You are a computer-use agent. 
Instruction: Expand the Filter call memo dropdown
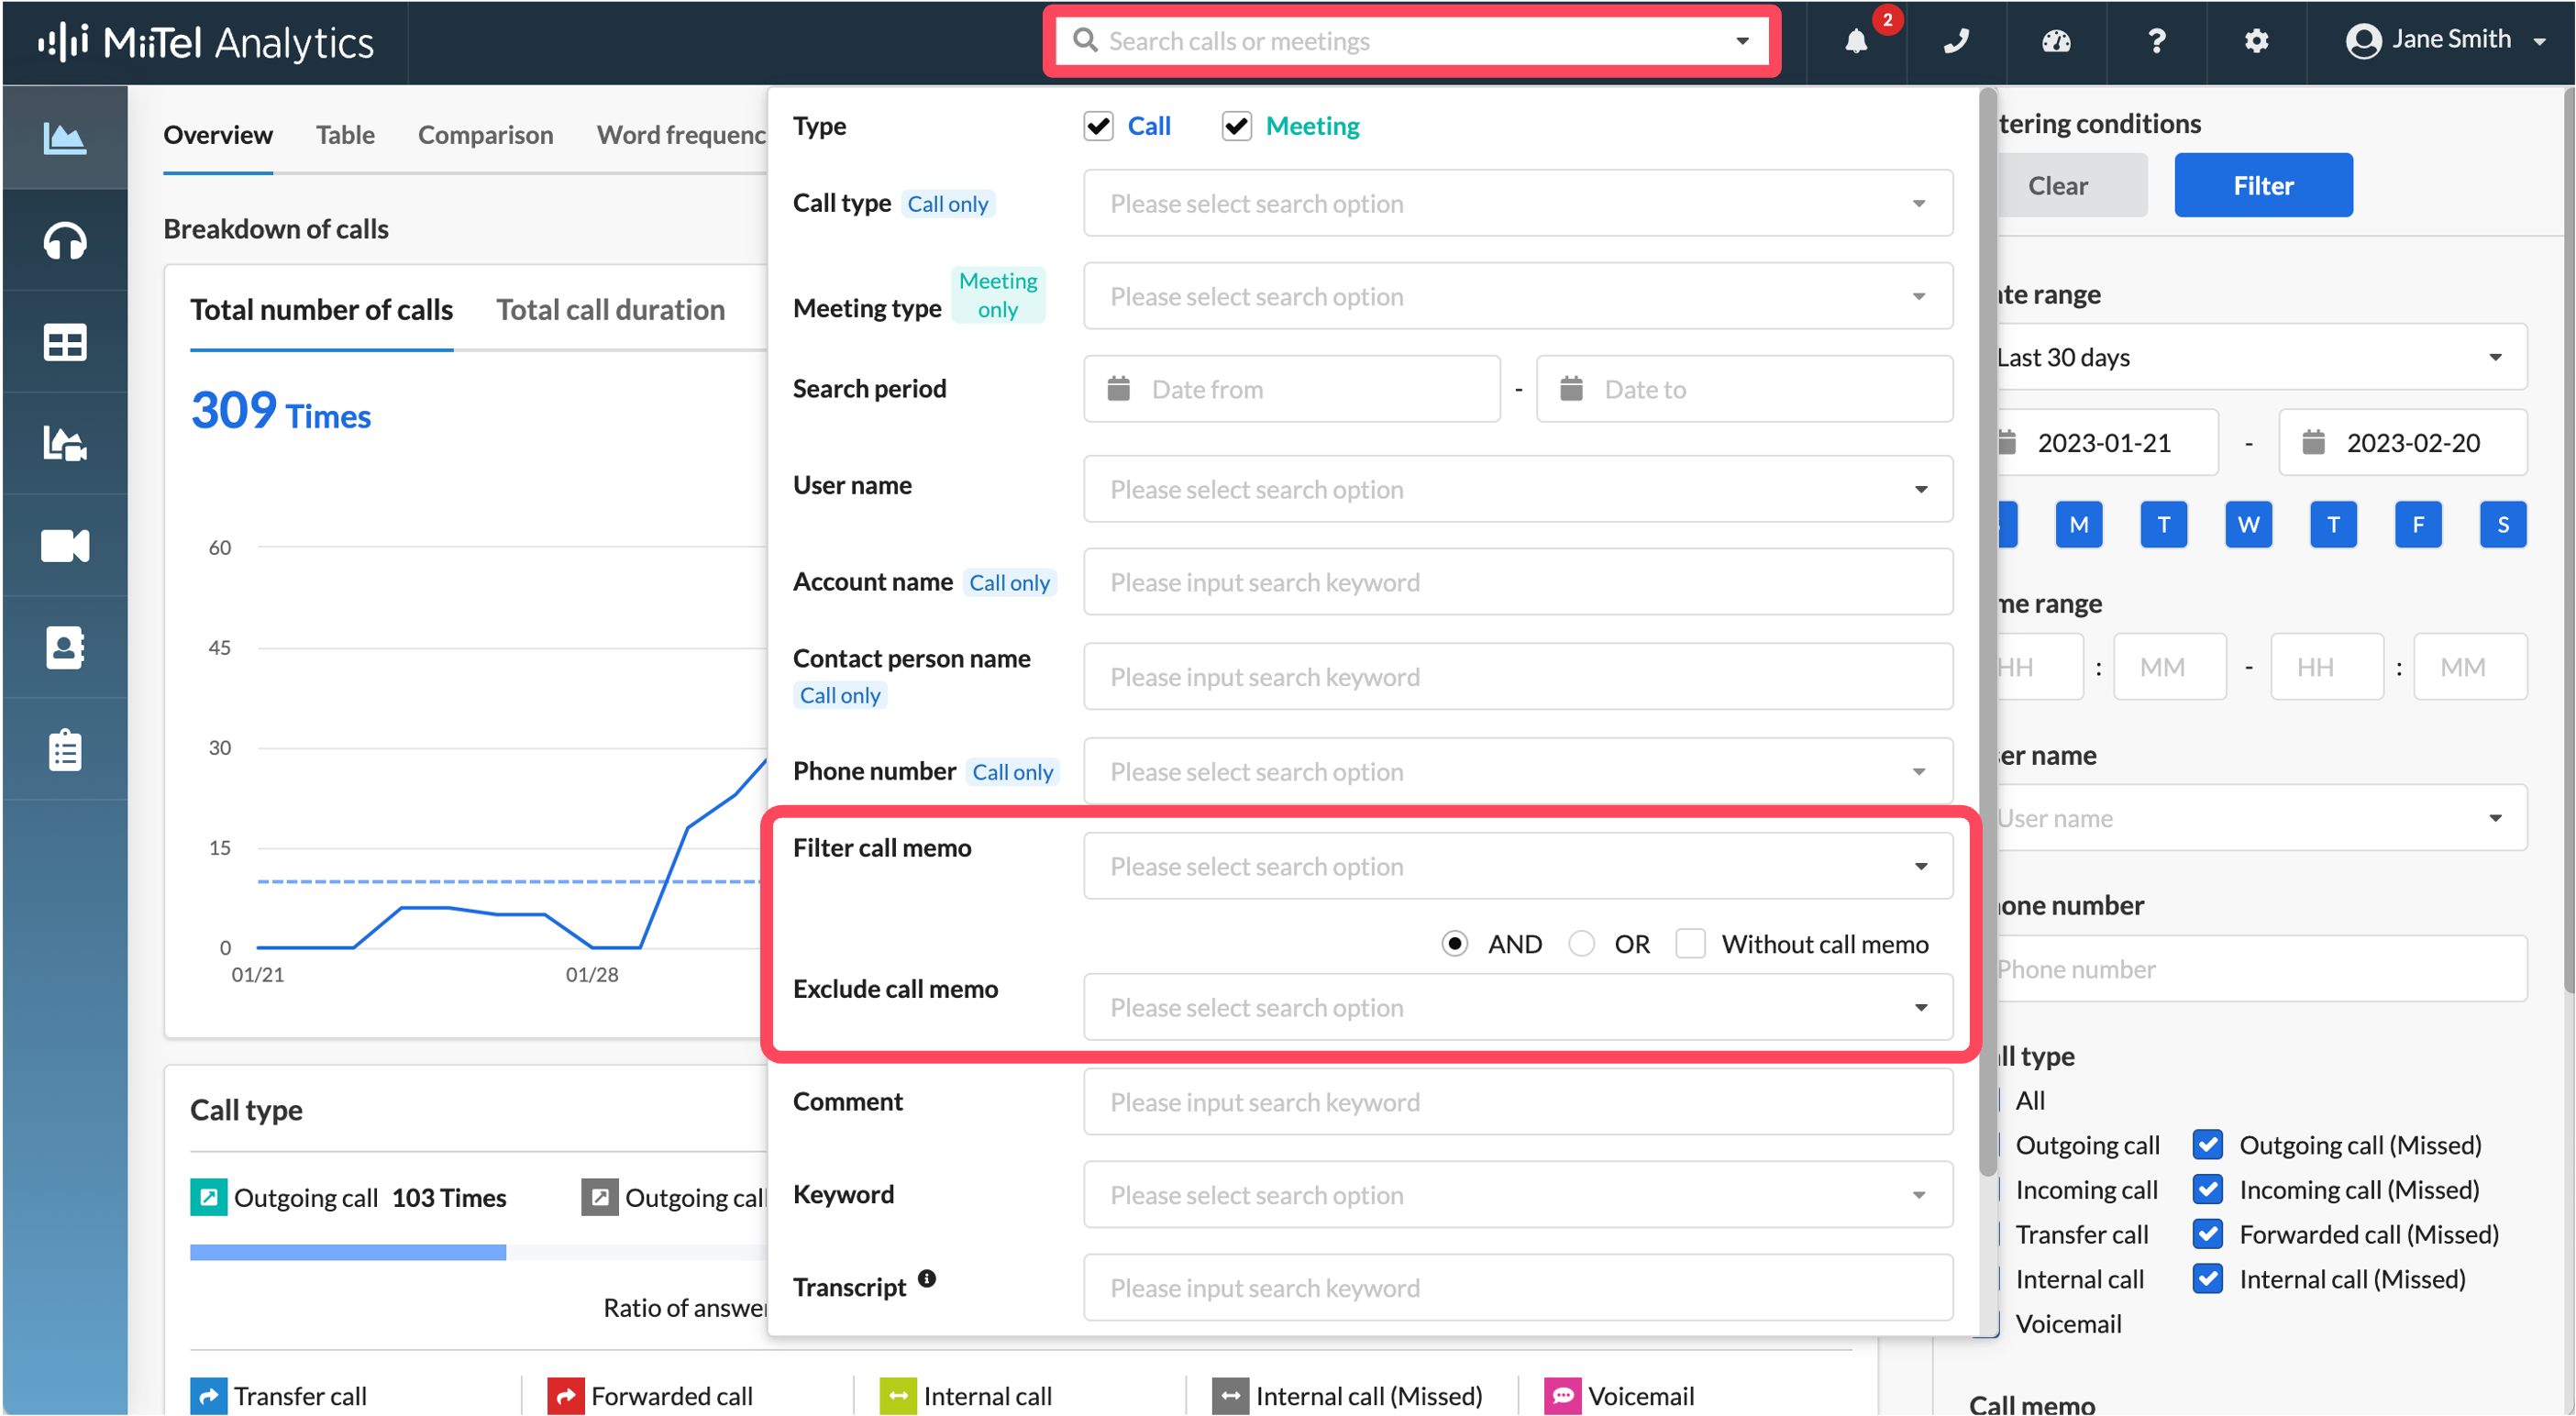[1518, 866]
